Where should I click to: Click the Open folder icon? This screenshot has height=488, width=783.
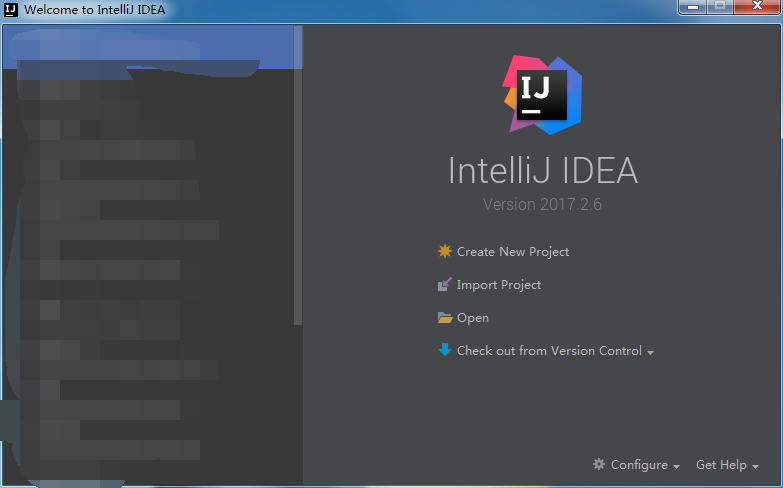[x=444, y=318]
